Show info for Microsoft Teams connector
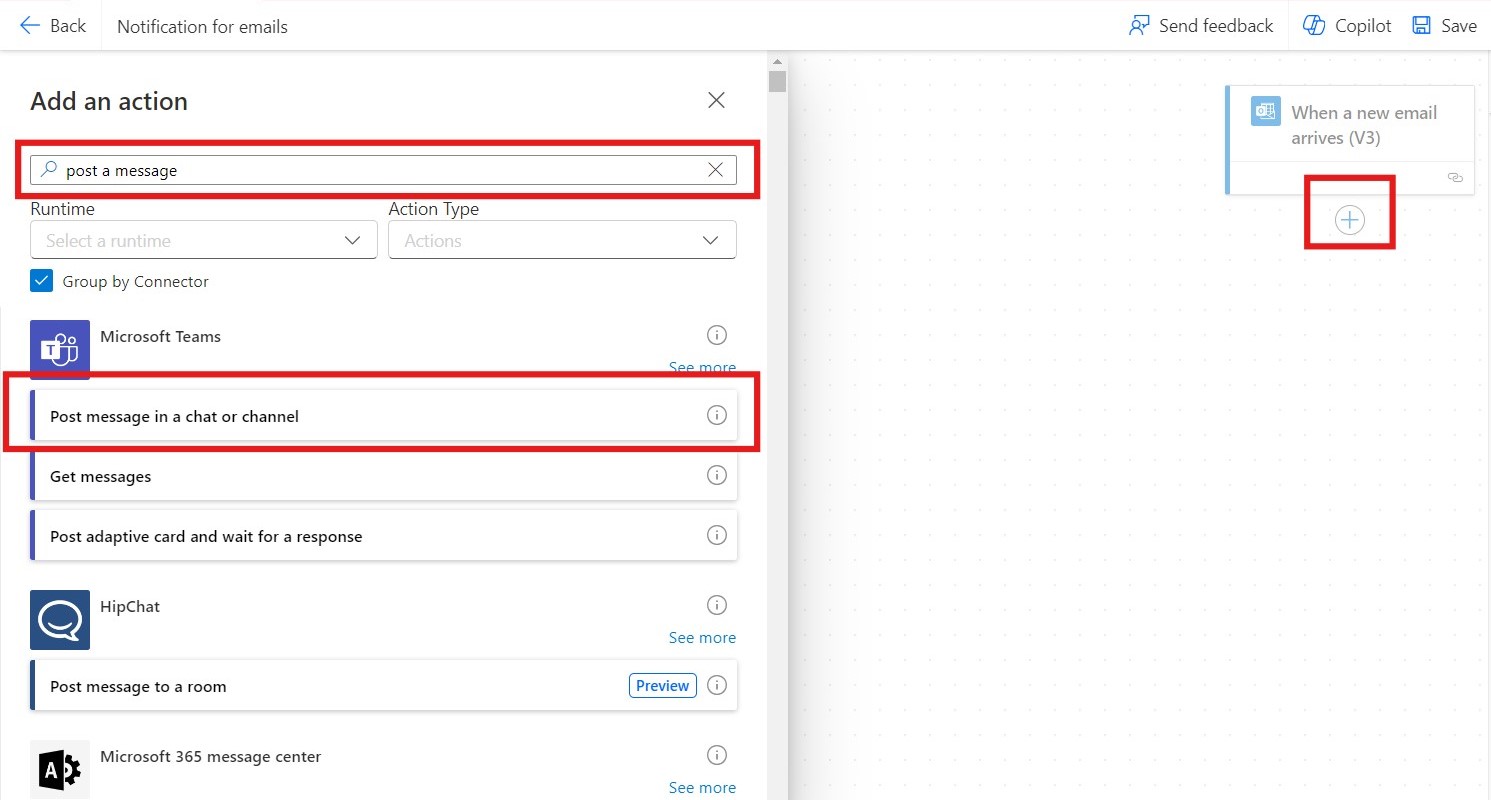Screen dimensions: 1491x800 point(717,335)
